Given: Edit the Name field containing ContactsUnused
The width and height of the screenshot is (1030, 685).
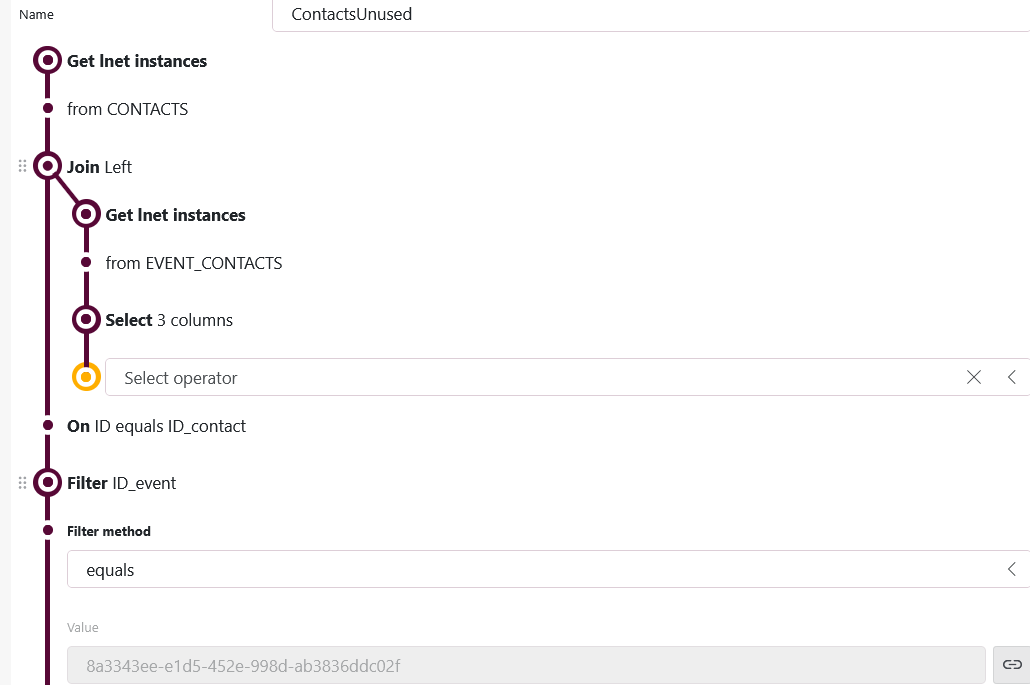Looking at the screenshot, I should click(x=650, y=15).
